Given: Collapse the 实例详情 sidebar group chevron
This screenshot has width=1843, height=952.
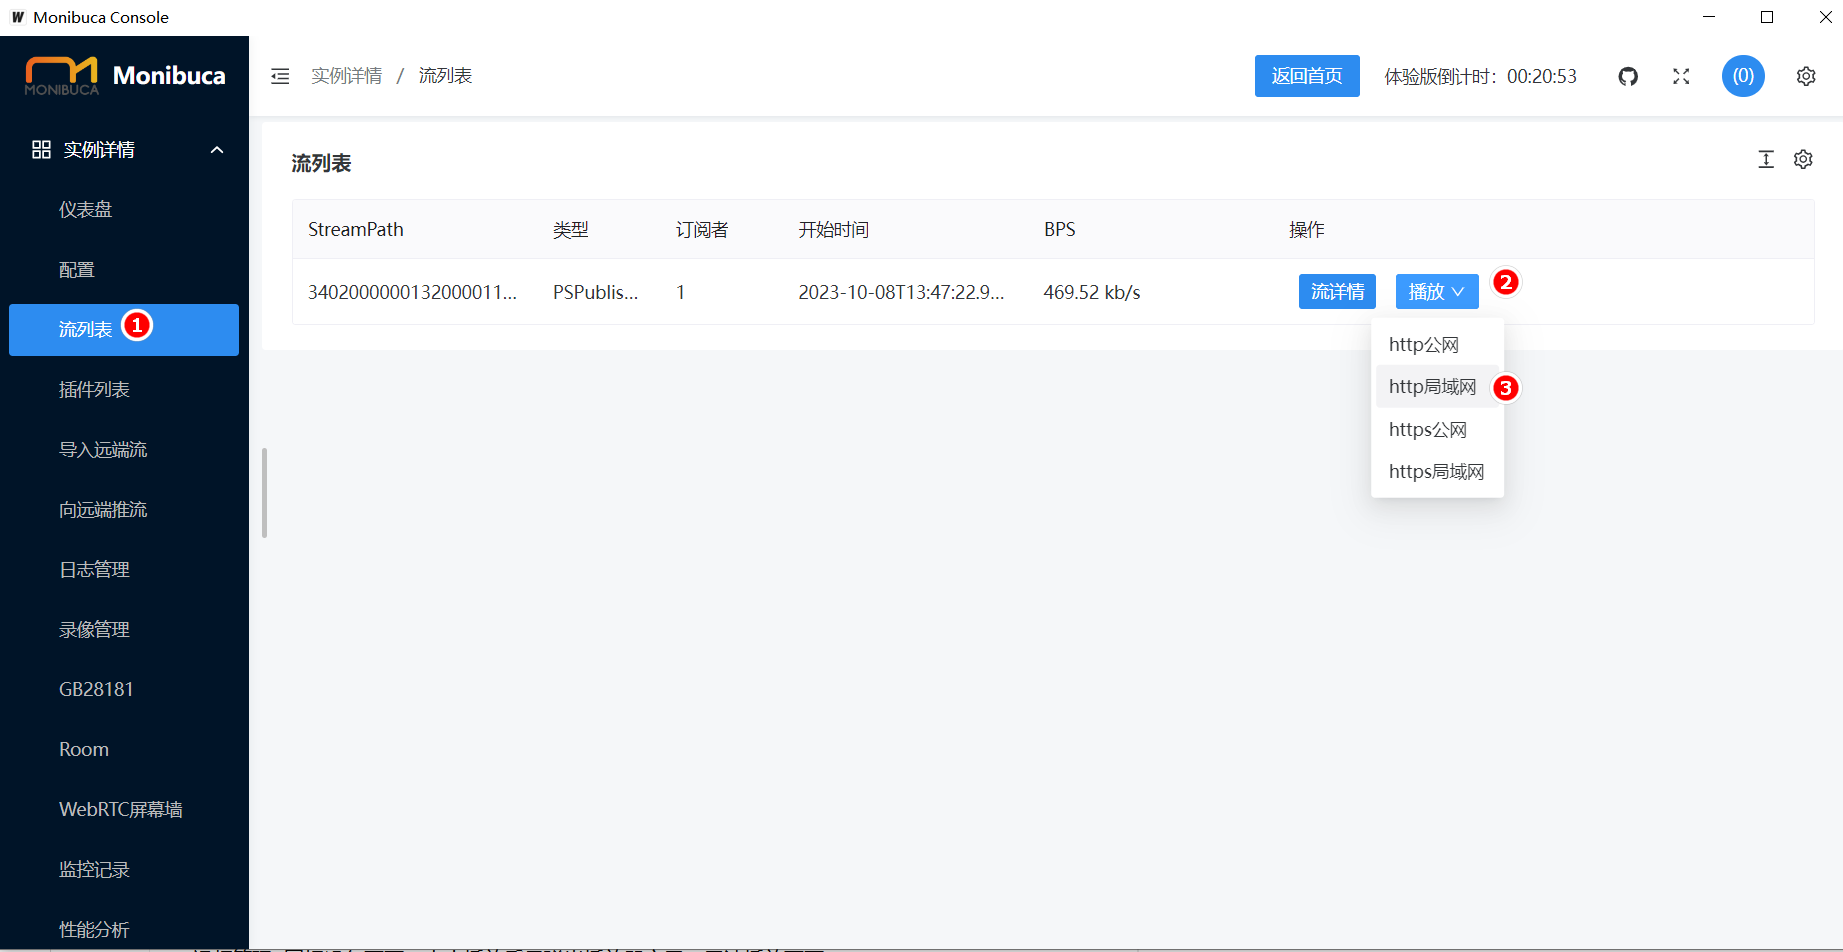Looking at the screenshot, I should click(x=217, y=150).
